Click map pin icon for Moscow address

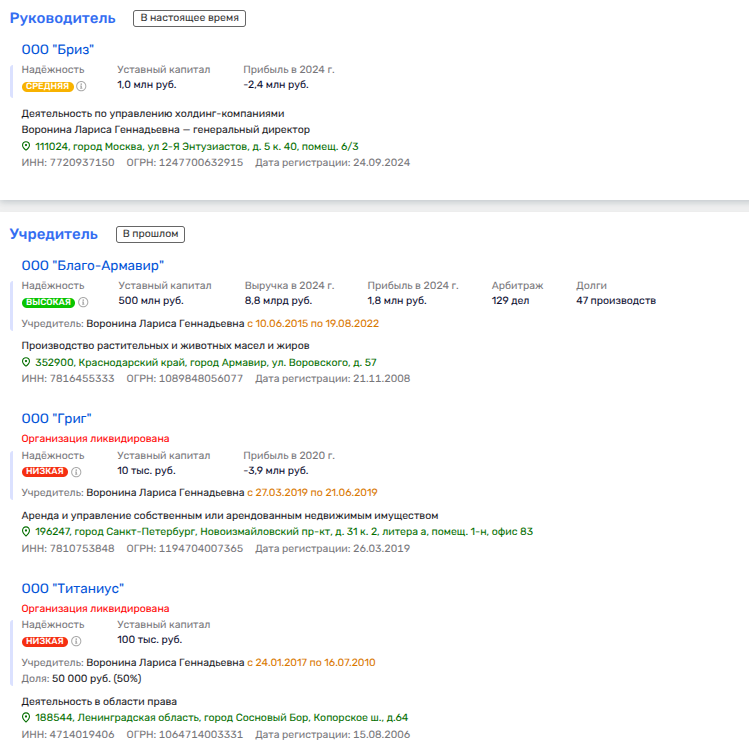tap(27, 146)
